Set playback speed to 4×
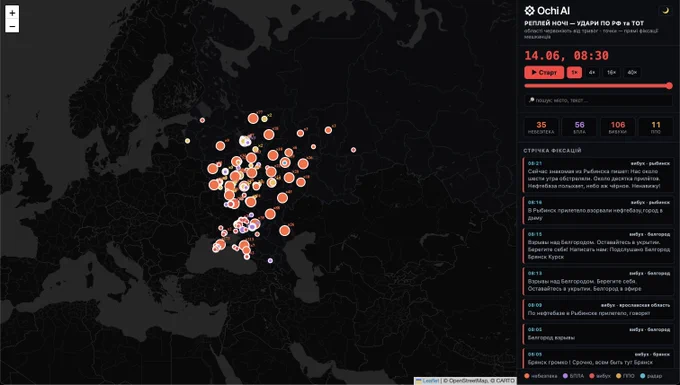The image size is (680, 385). [x=592, y=72]
